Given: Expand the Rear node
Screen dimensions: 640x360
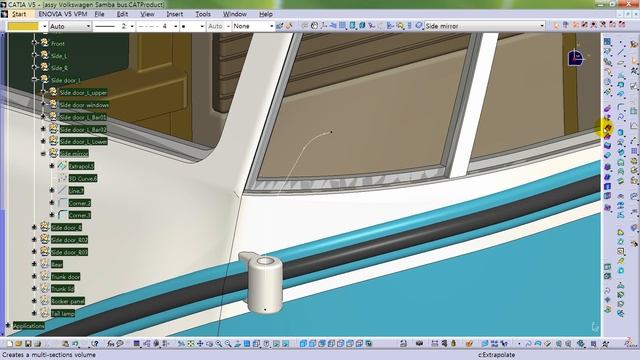Looking at the screenshot, I should click(x=34, y=264).
